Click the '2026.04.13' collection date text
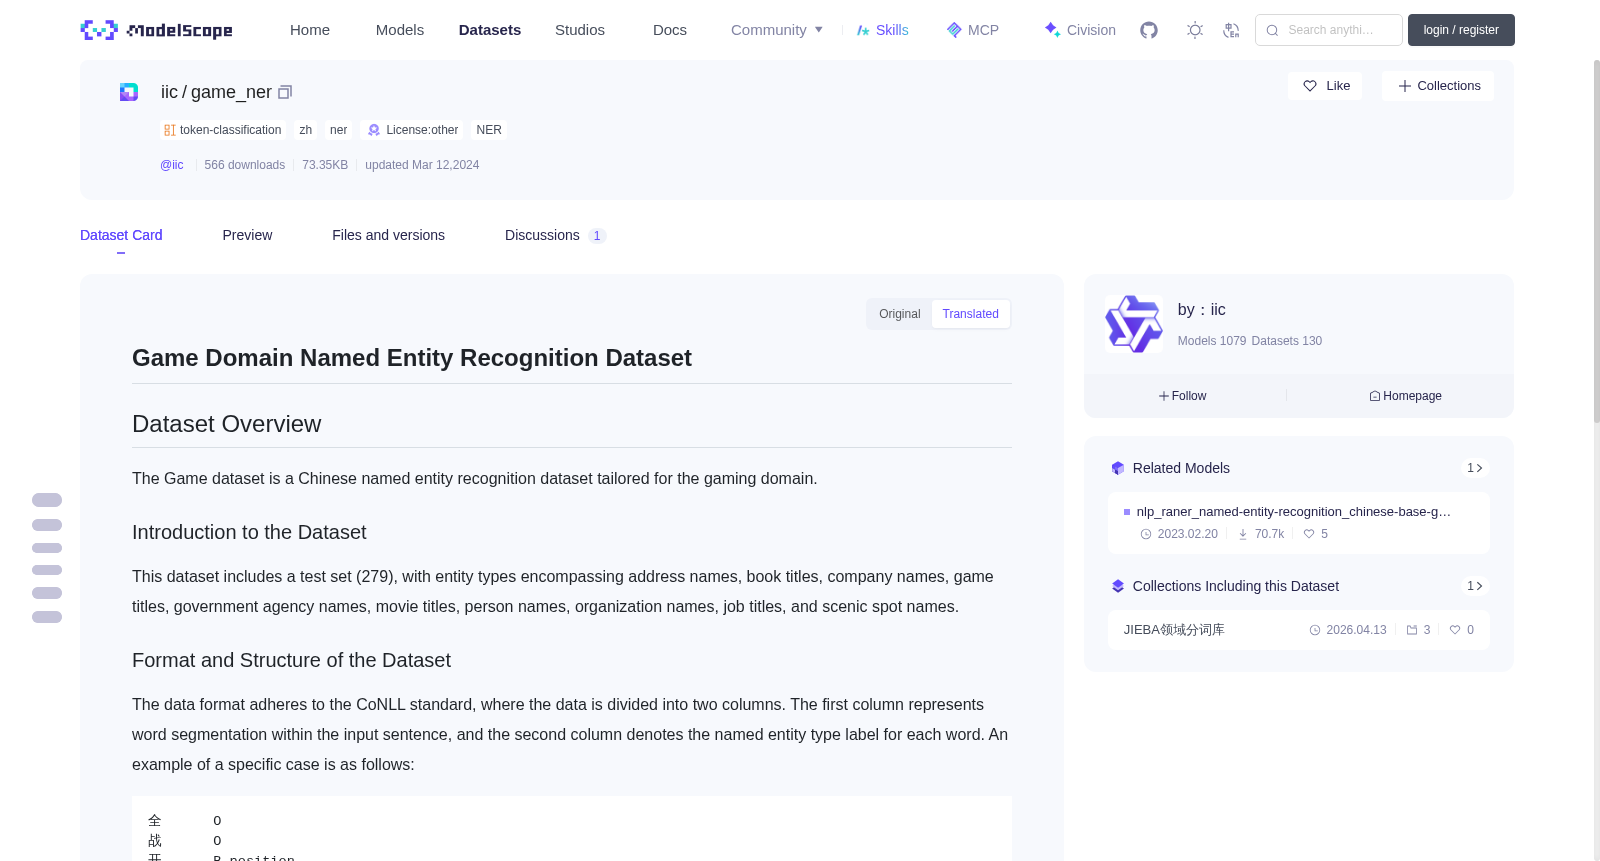This screenshot has width=1600, height=861. tap(1356, 630)
